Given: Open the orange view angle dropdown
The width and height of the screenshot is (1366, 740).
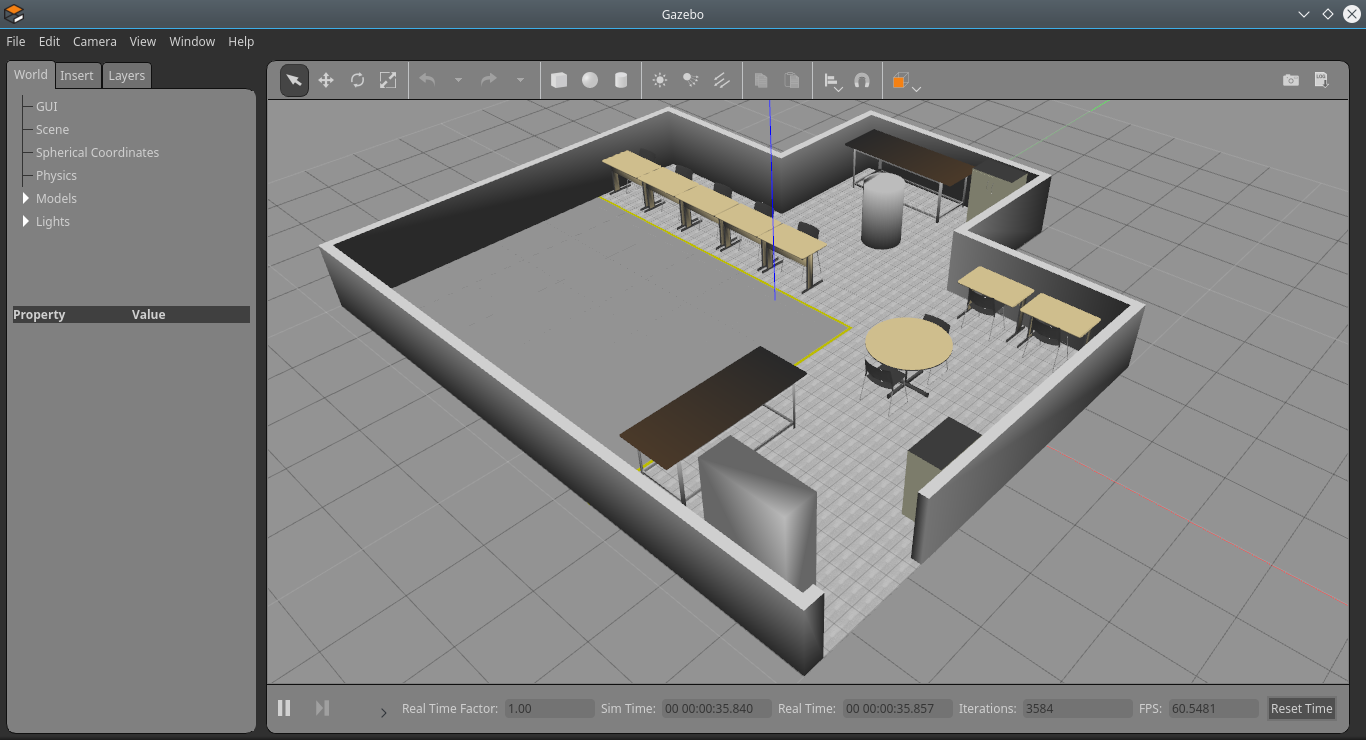Looking at the screenshot, I should 905,81.
